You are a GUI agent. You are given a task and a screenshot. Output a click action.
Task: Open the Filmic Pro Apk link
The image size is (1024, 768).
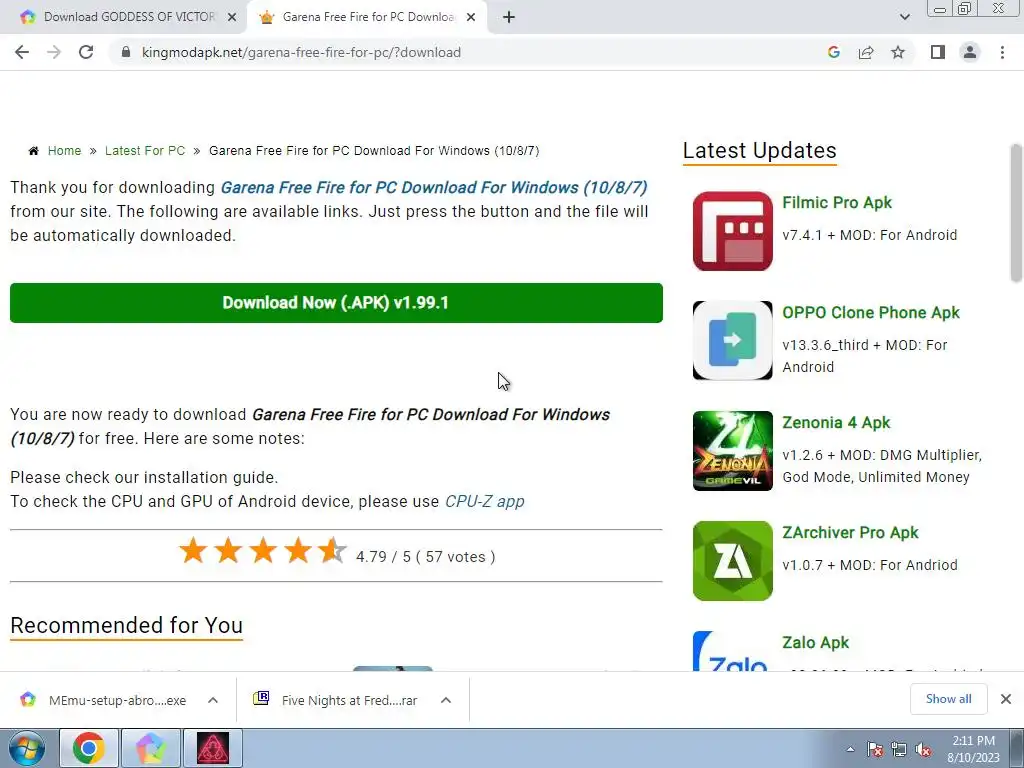837,202
